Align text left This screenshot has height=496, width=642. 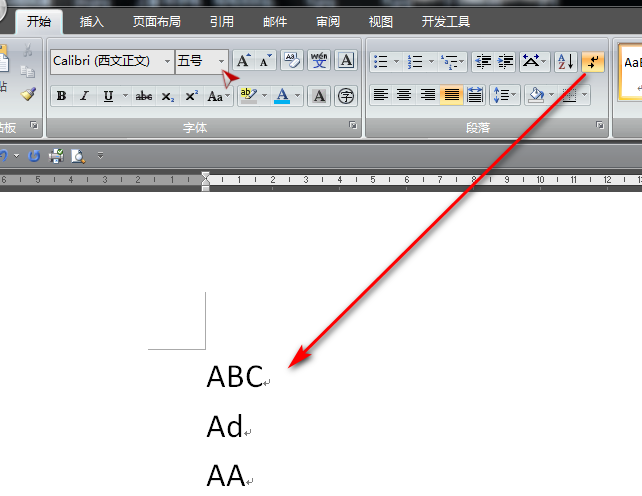tap(381, 95)
